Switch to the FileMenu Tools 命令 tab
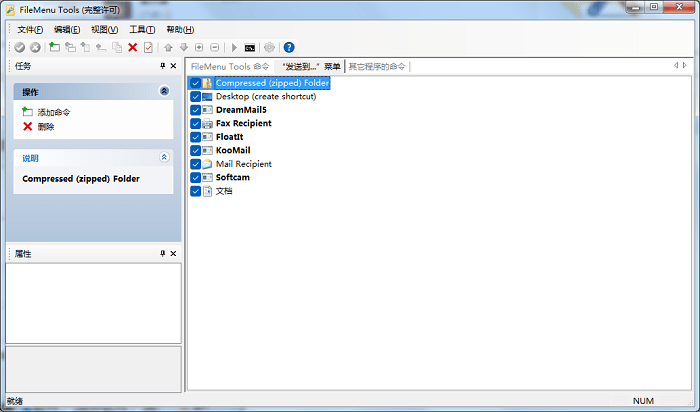Screen dimensions: 700x412 (230, 67)
